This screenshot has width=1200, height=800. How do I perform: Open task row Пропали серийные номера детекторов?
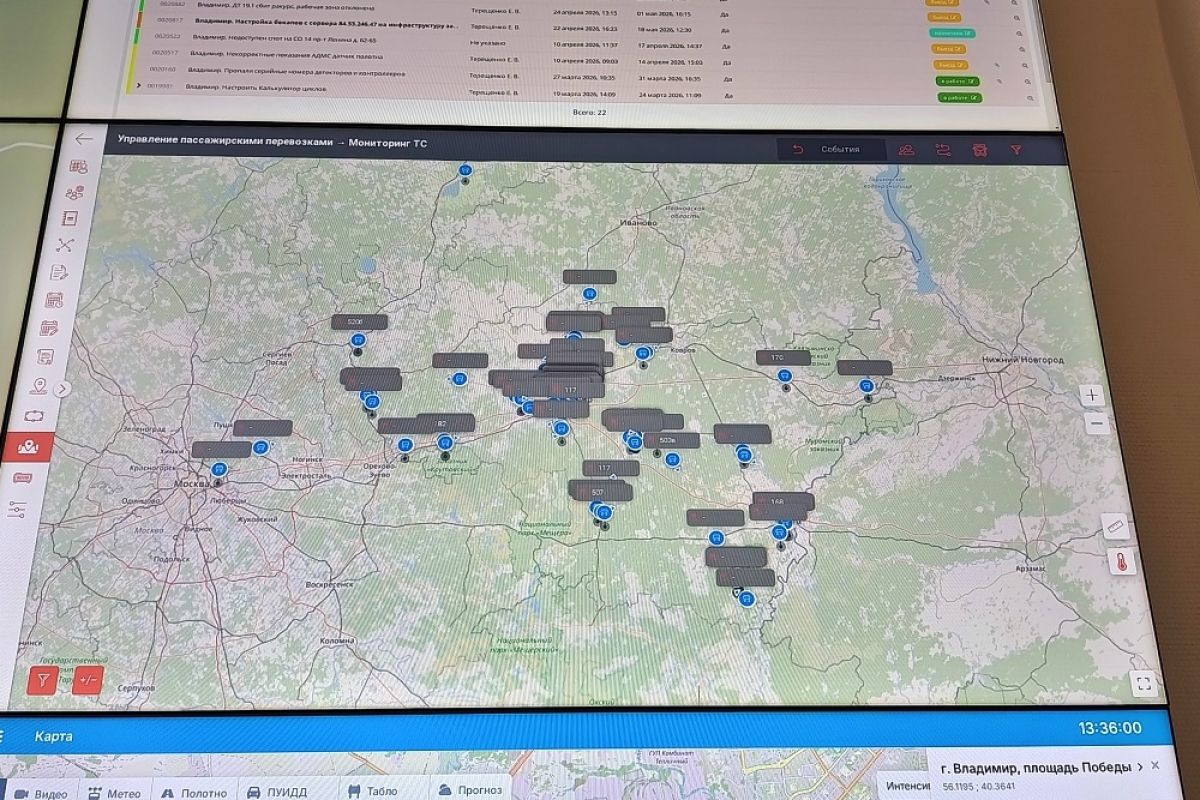[297, 72]
